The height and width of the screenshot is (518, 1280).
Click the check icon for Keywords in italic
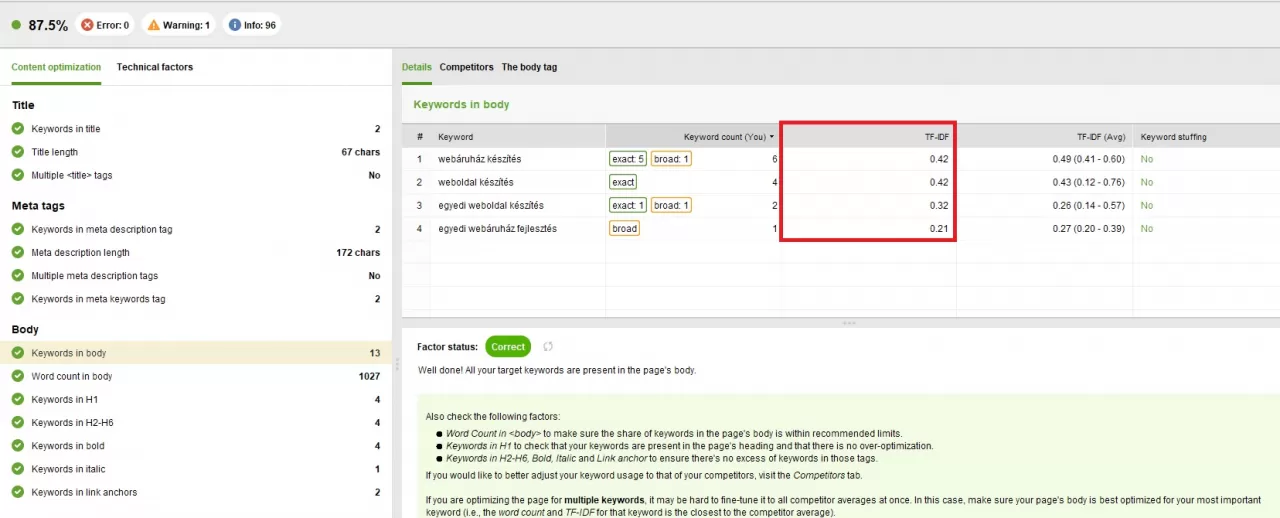18,469
